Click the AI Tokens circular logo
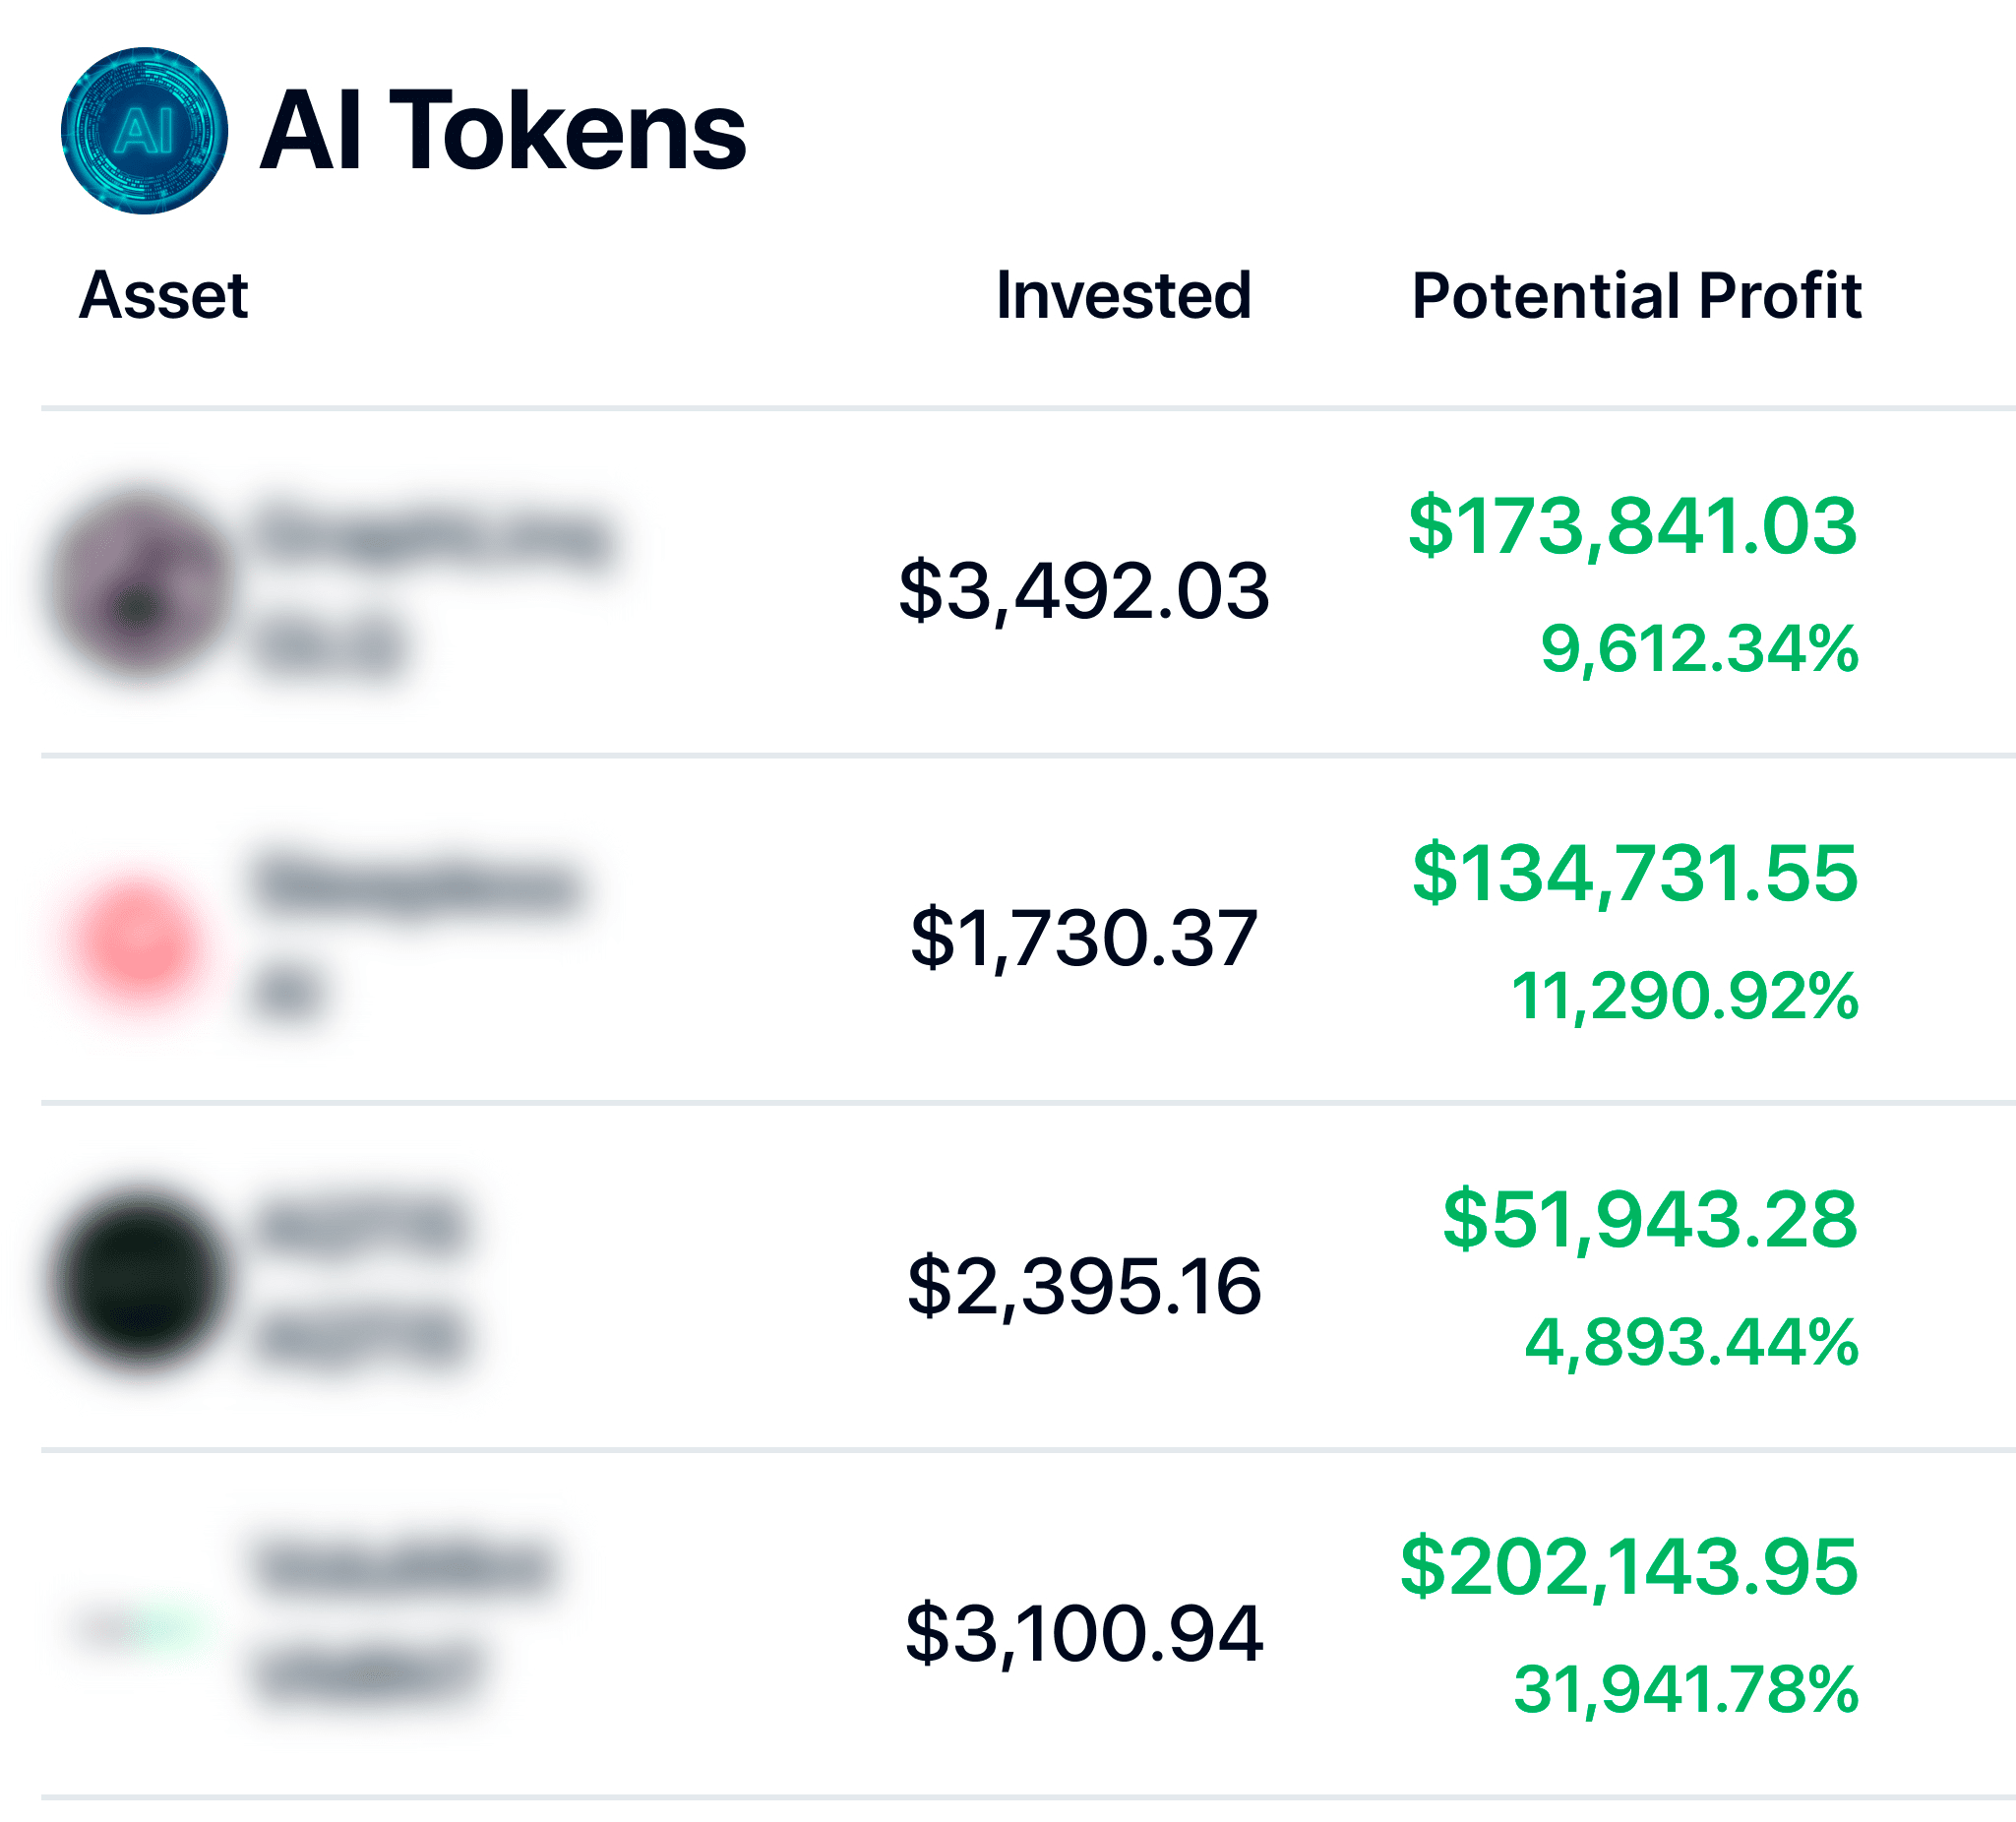2016x1822 pixels. click(x=144, y=130)
